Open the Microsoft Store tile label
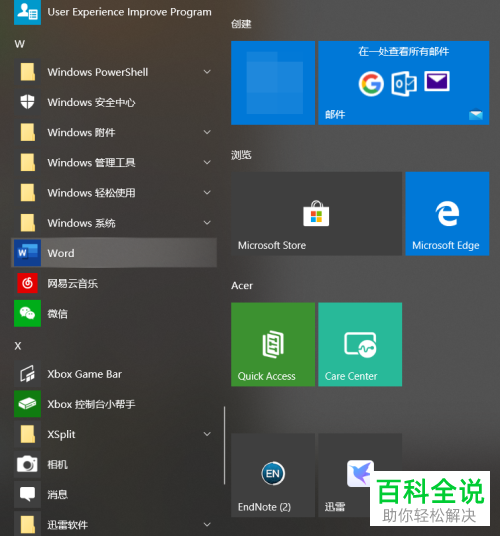Image resolution: width=500 pixels, height=536 pixels. (x=272, y=245)
